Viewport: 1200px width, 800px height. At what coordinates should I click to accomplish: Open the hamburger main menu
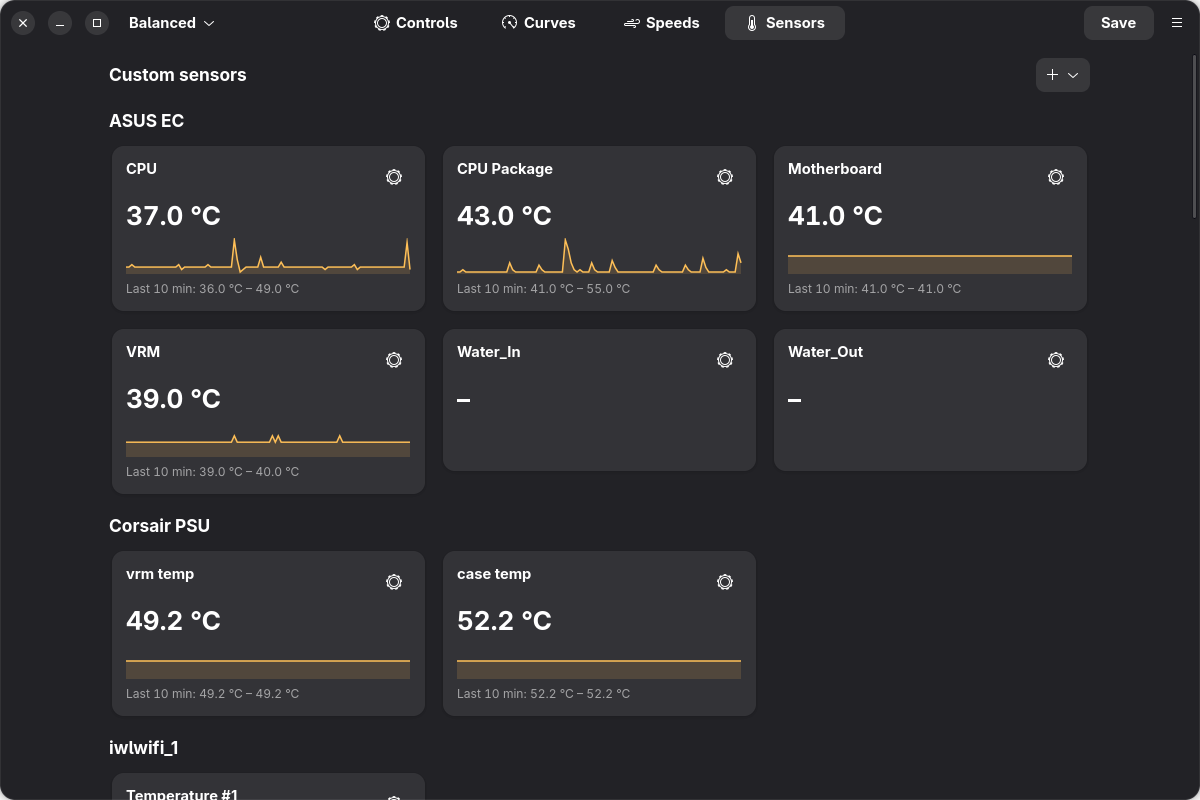pyautogui.click(x=1177, y=23)
